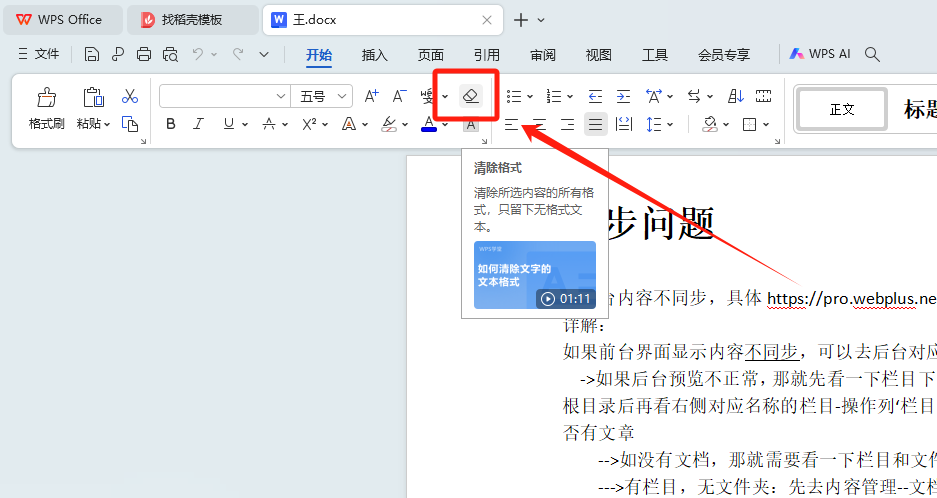Click the Print icon in quick toolbar
937x498 pixels.
coord(144,54)
